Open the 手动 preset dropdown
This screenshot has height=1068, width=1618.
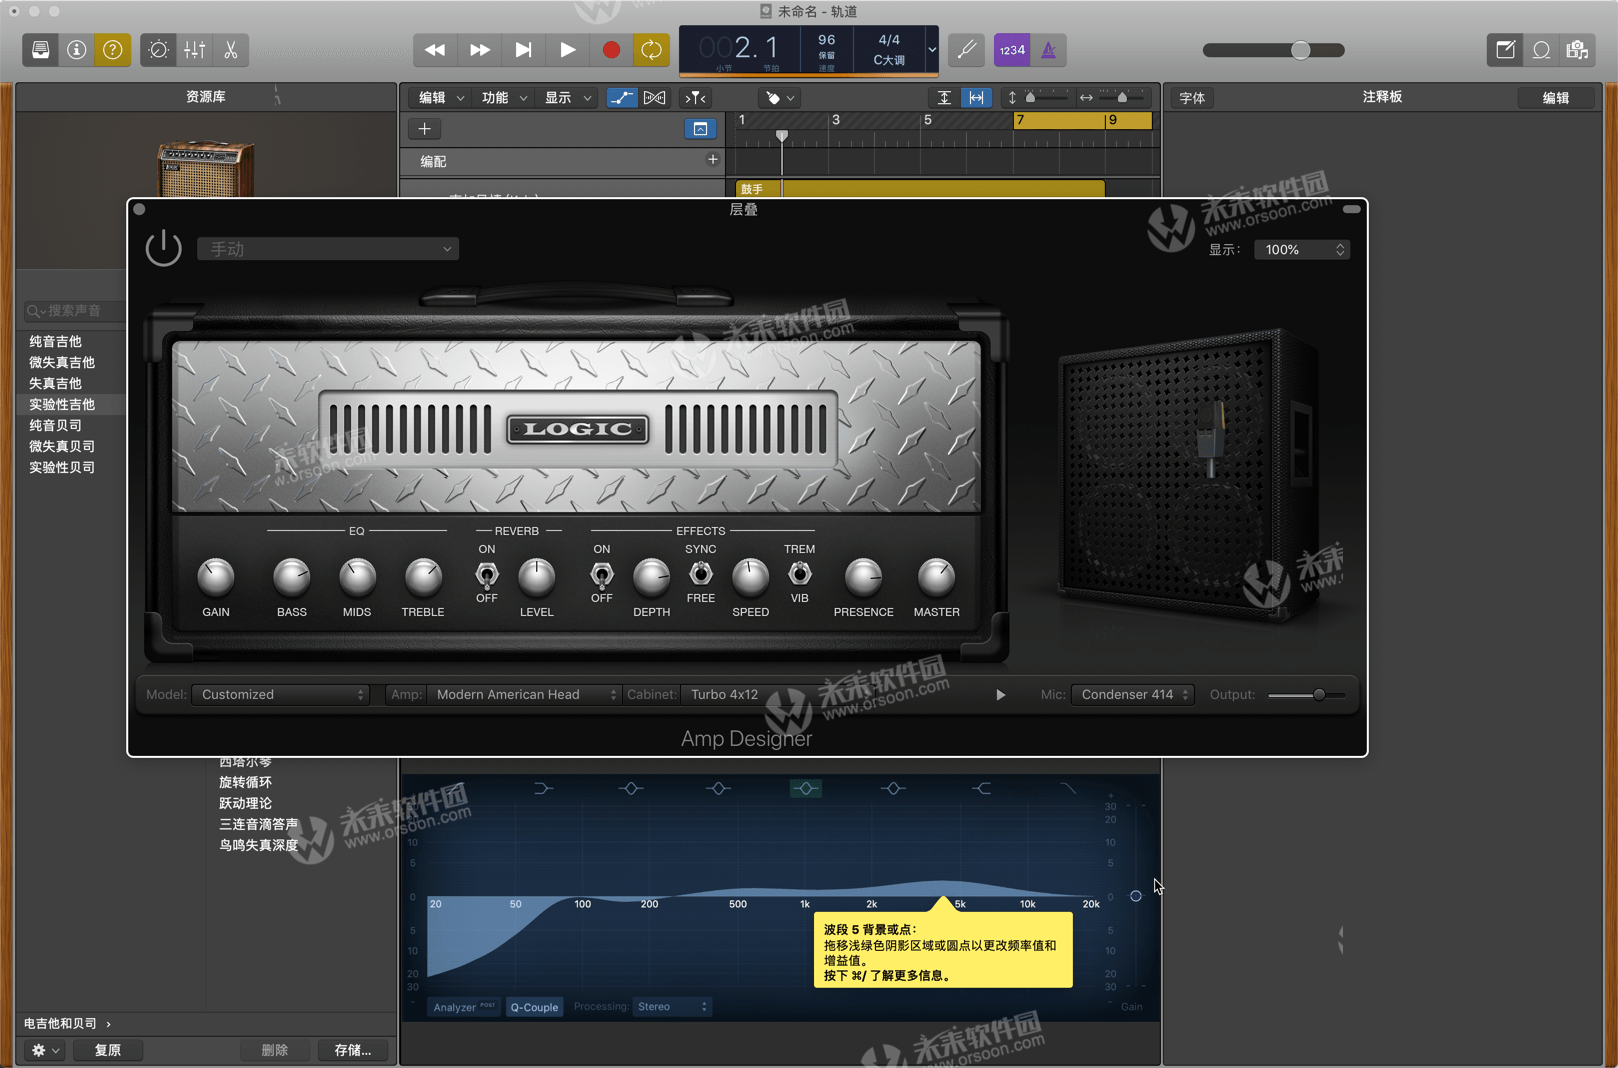click(x=328, y=249)
